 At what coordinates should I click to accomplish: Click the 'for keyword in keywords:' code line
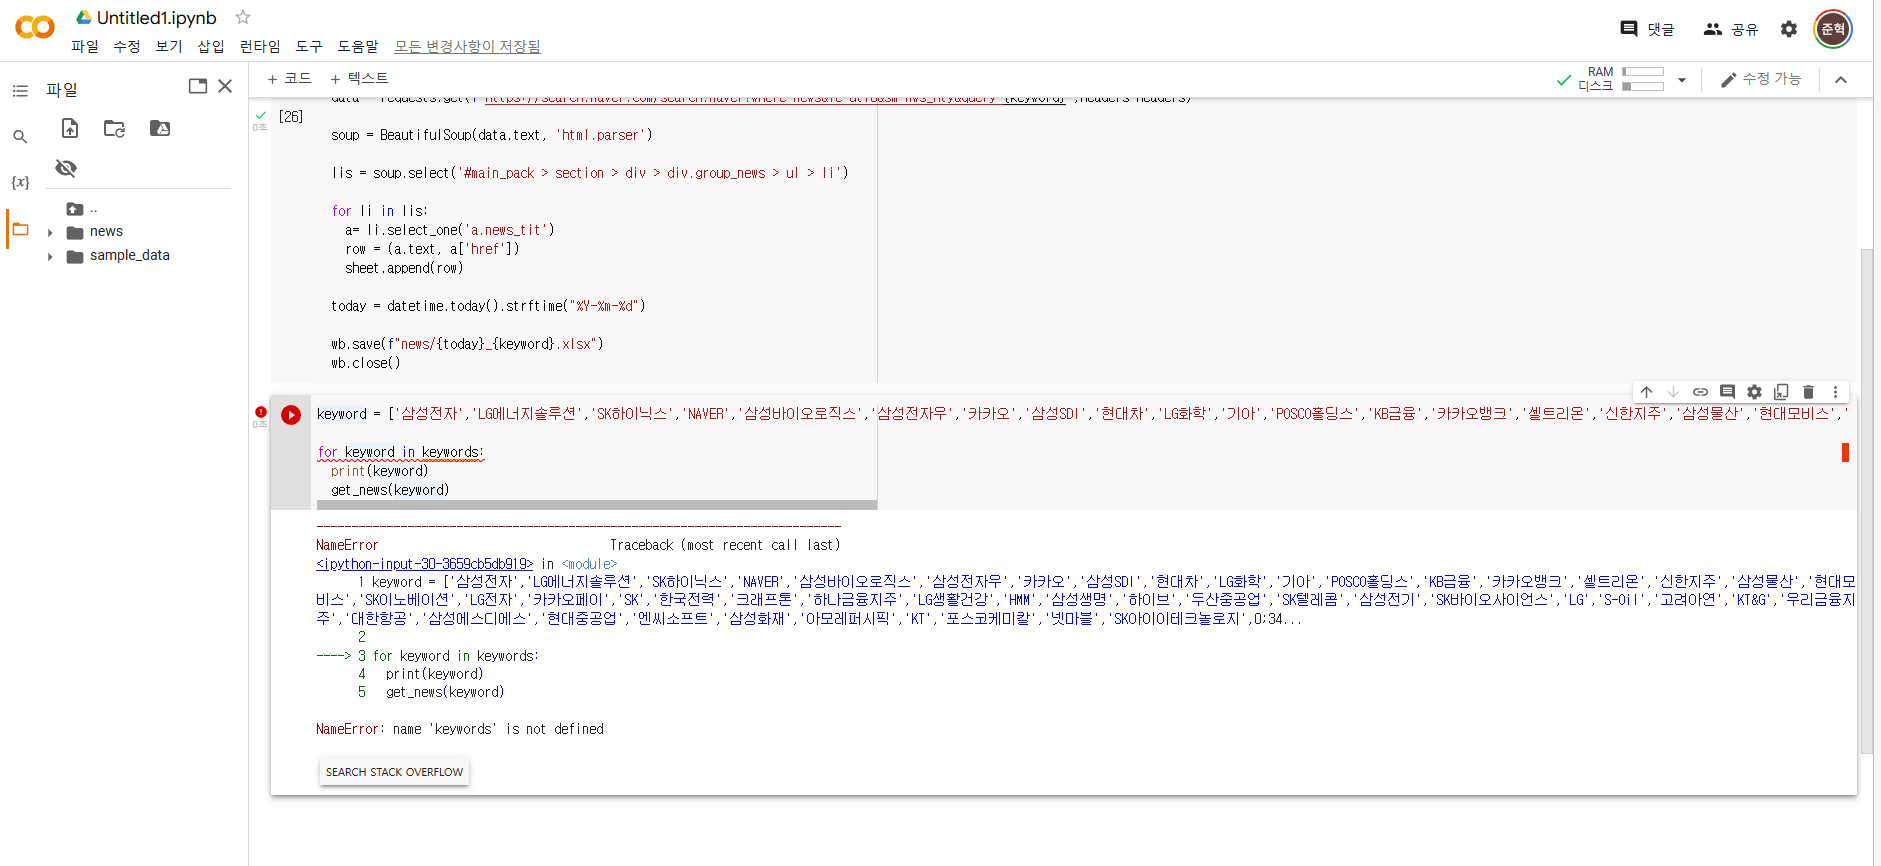(400, 452)
